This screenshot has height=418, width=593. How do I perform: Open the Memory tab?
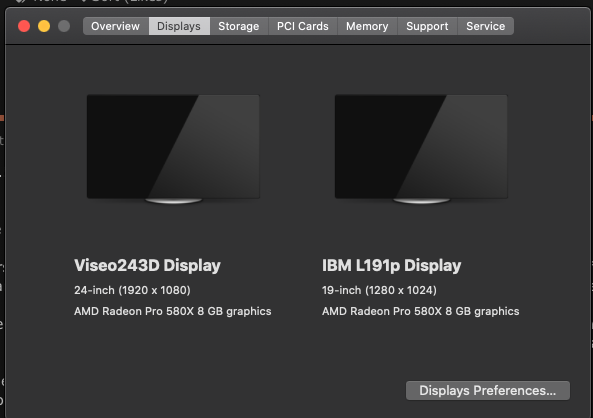pos(367,26)
